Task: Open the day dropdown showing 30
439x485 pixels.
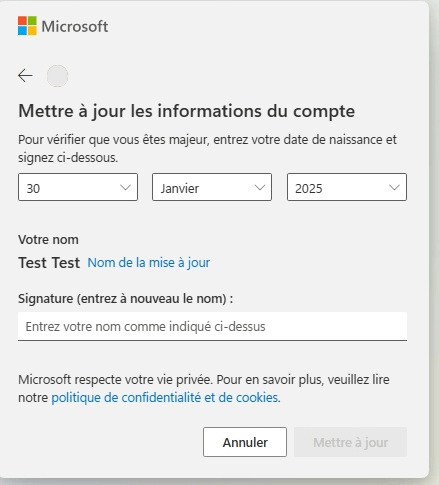Action: [78, 187]
